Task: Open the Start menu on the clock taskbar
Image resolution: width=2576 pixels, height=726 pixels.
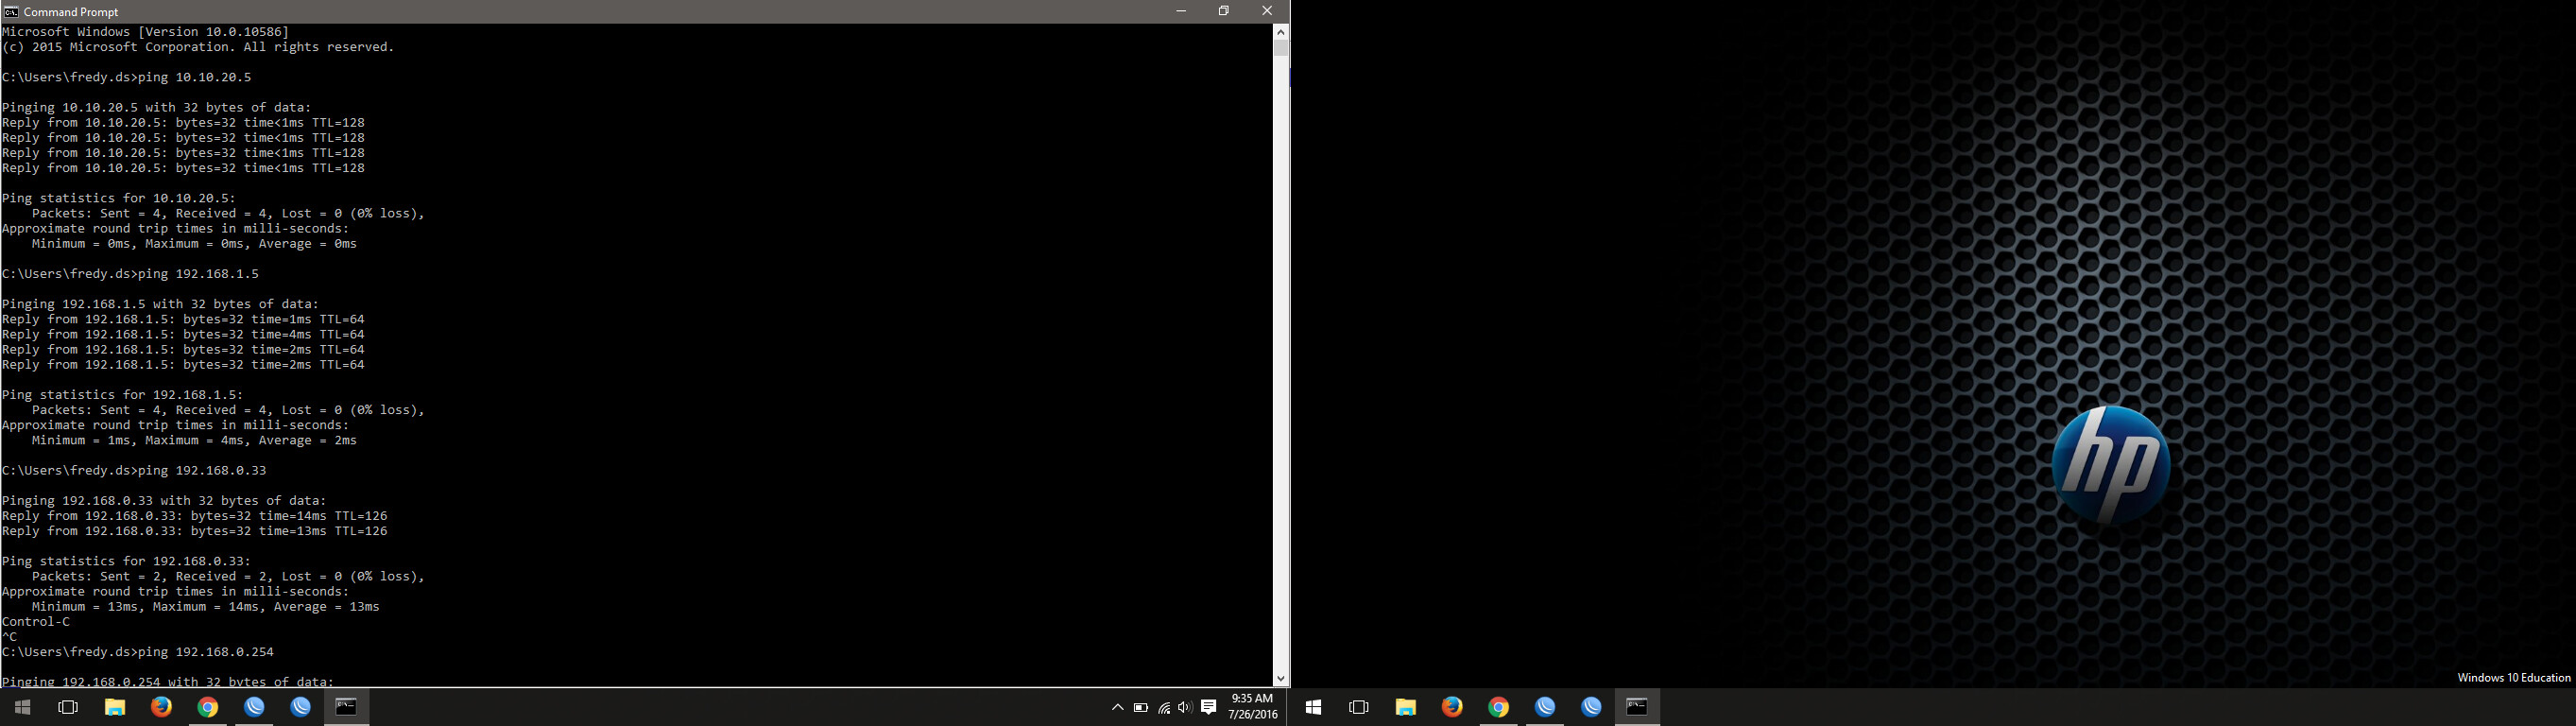Action: [x=23, y=707]
